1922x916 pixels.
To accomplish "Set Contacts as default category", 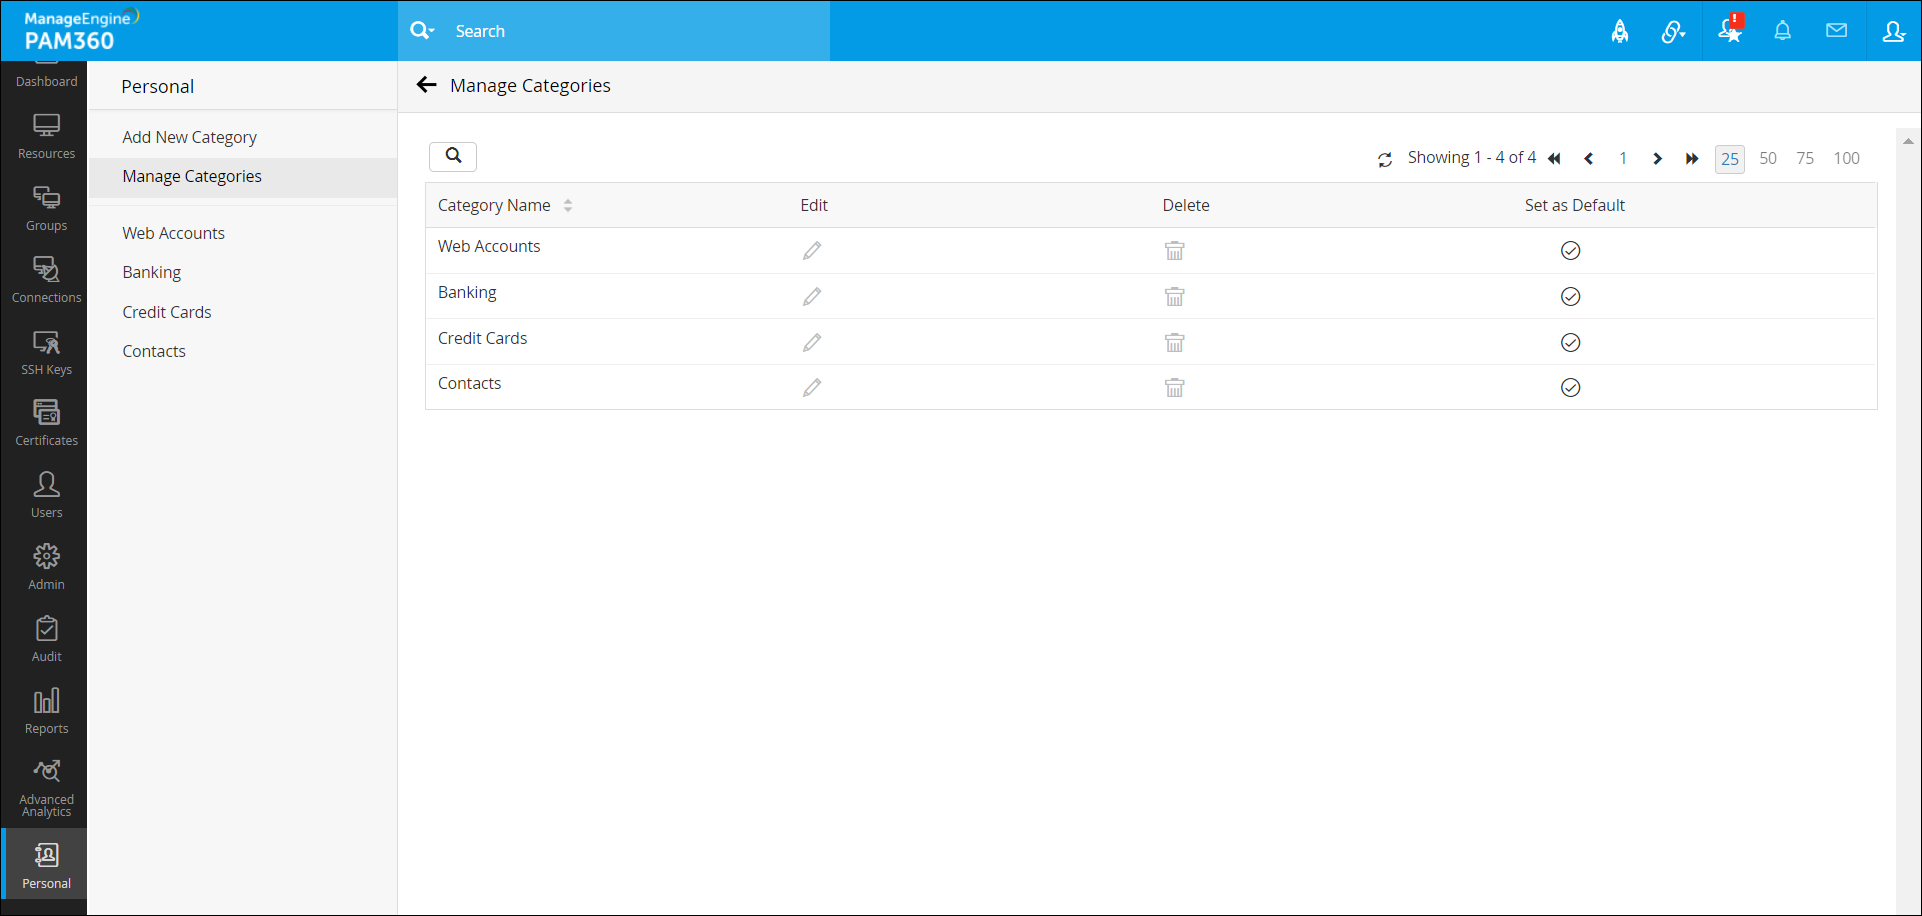I will pyautogui.click(x=1570, y=388).
